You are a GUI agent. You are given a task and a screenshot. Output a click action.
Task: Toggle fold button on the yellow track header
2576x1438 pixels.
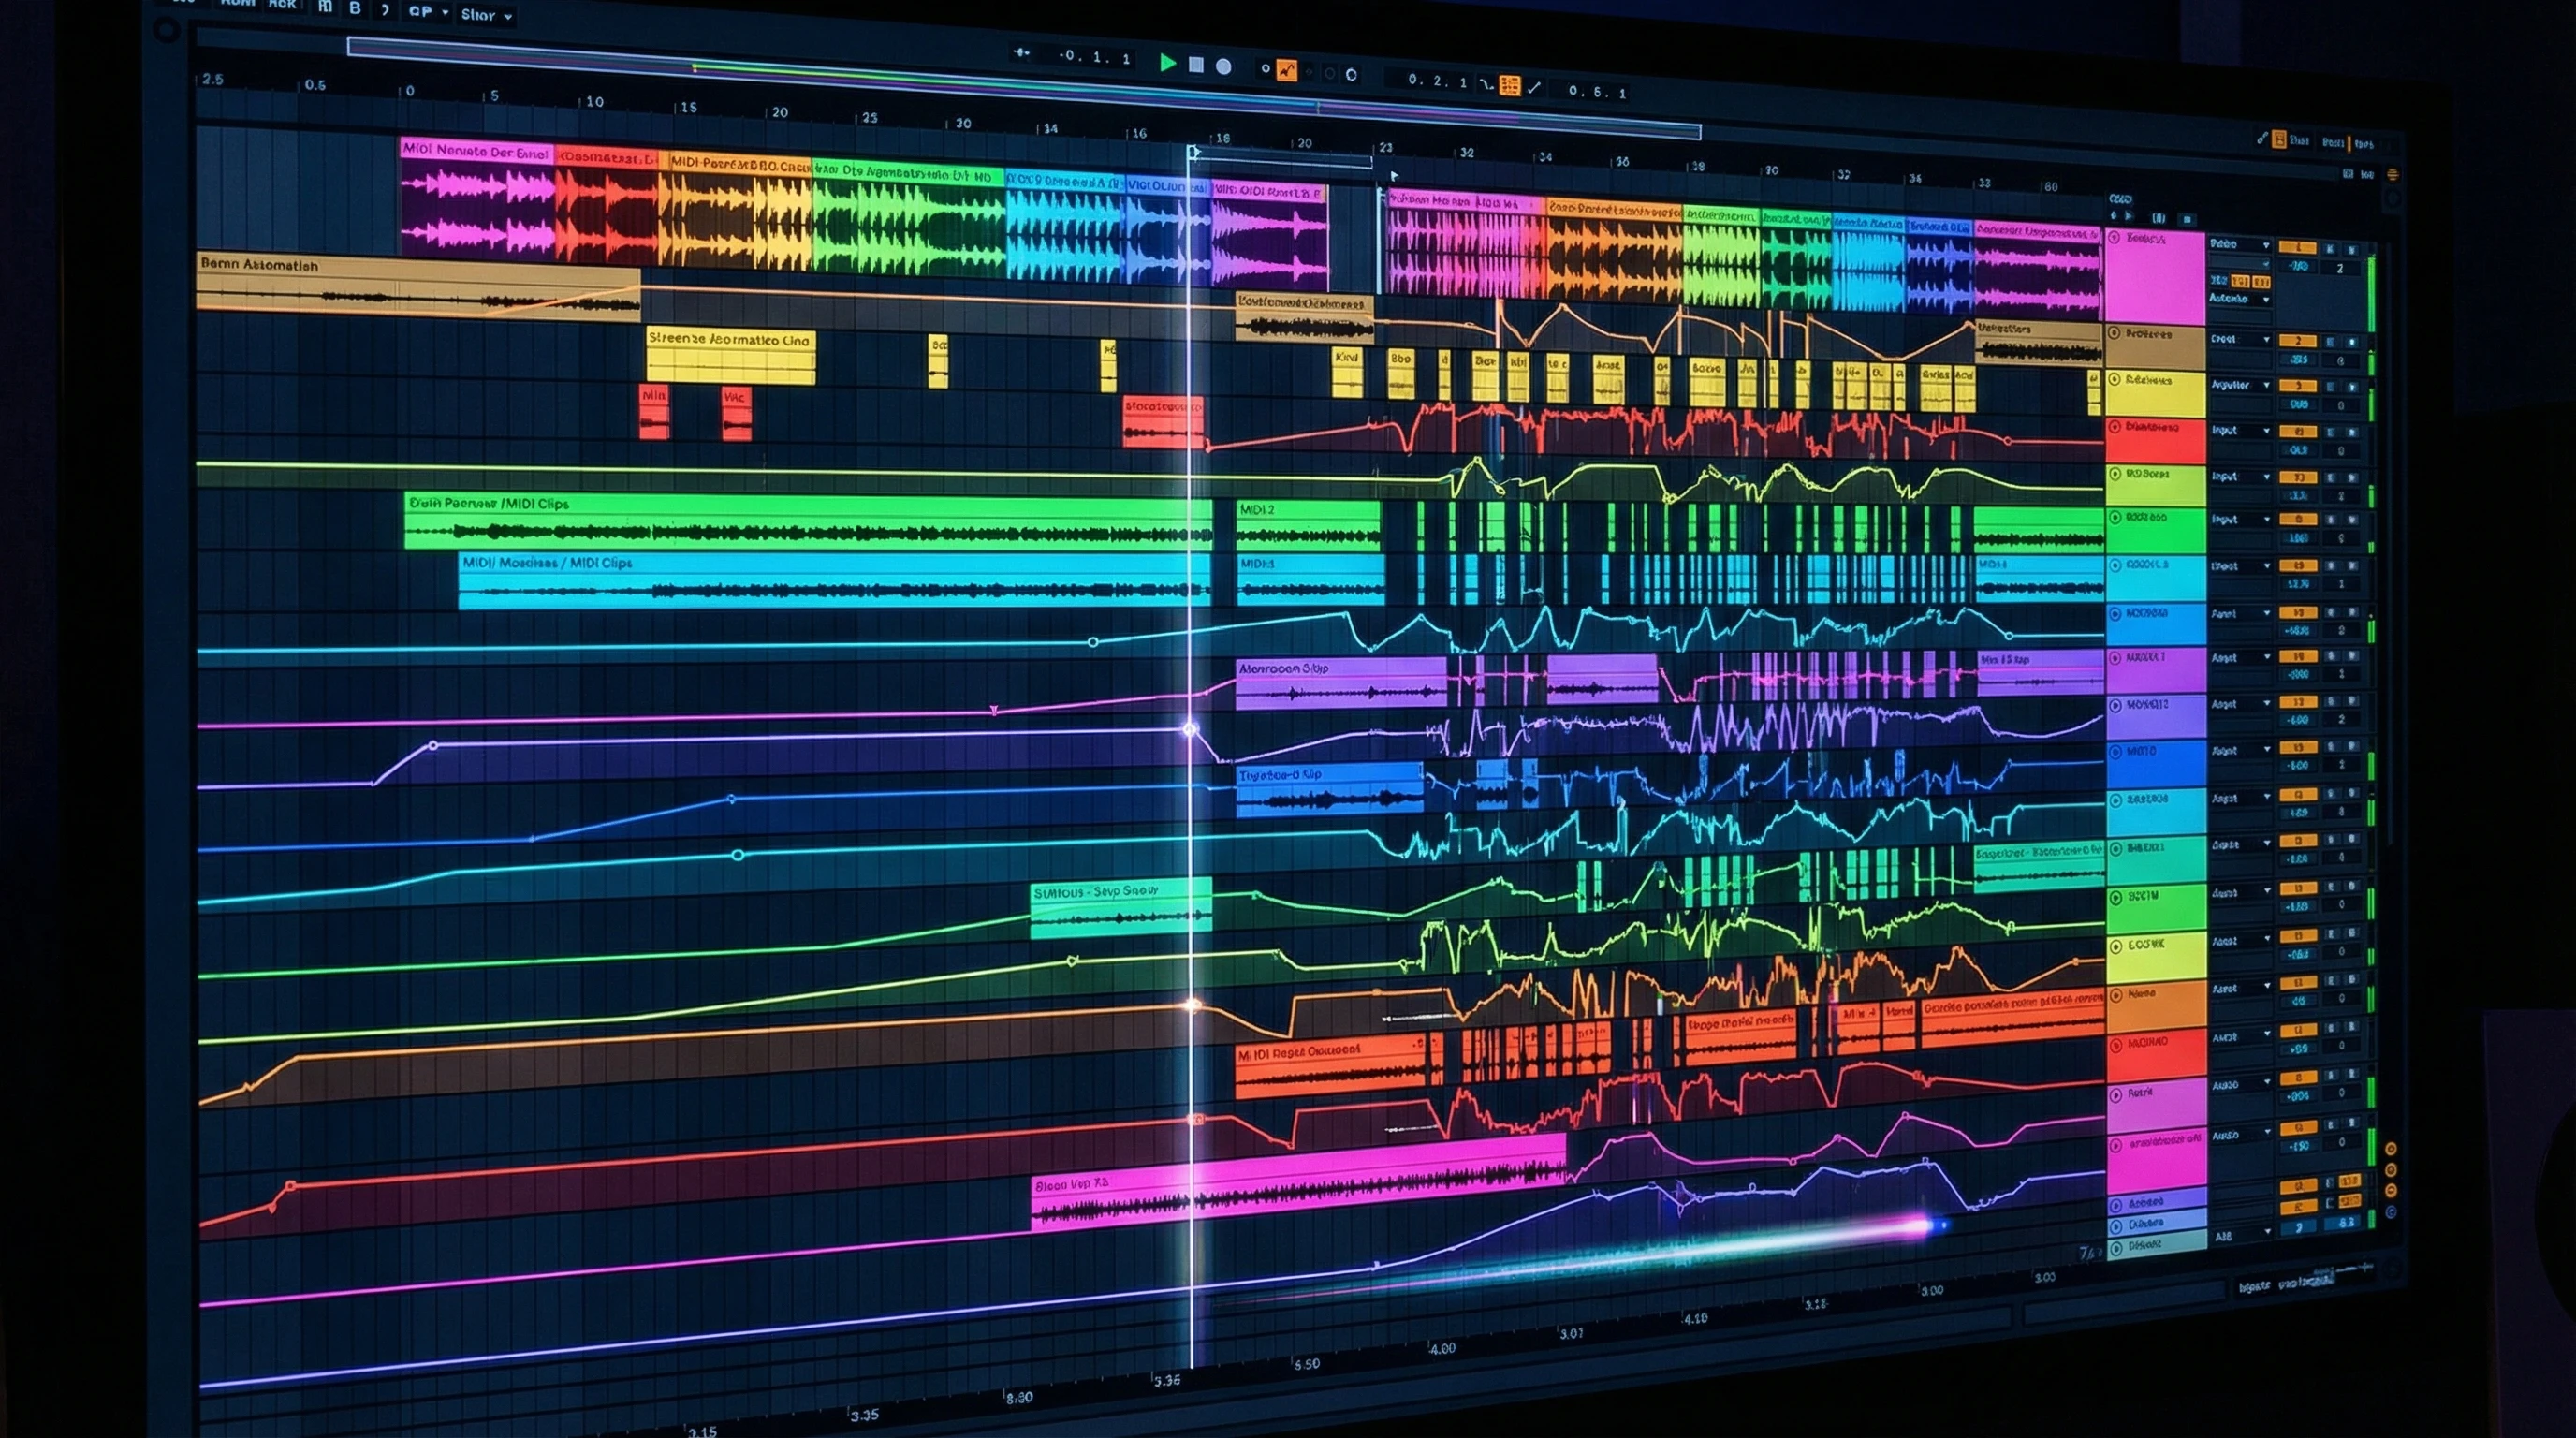(2114, 380)
